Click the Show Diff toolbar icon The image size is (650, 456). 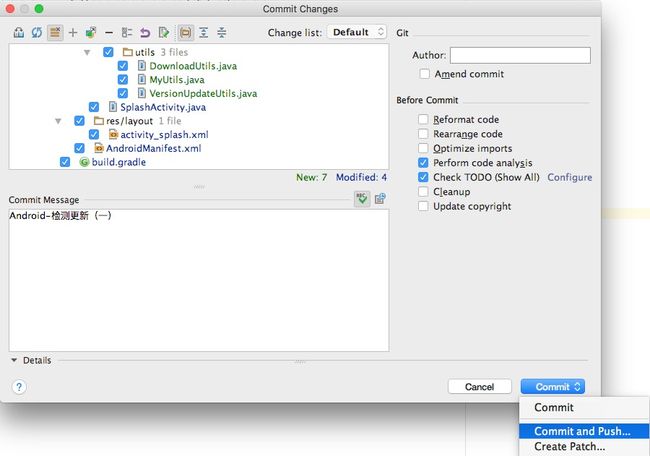[19, 32]
